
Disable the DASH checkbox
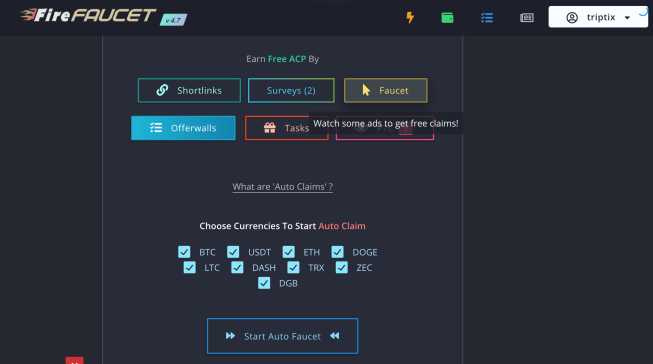point(237,267)
